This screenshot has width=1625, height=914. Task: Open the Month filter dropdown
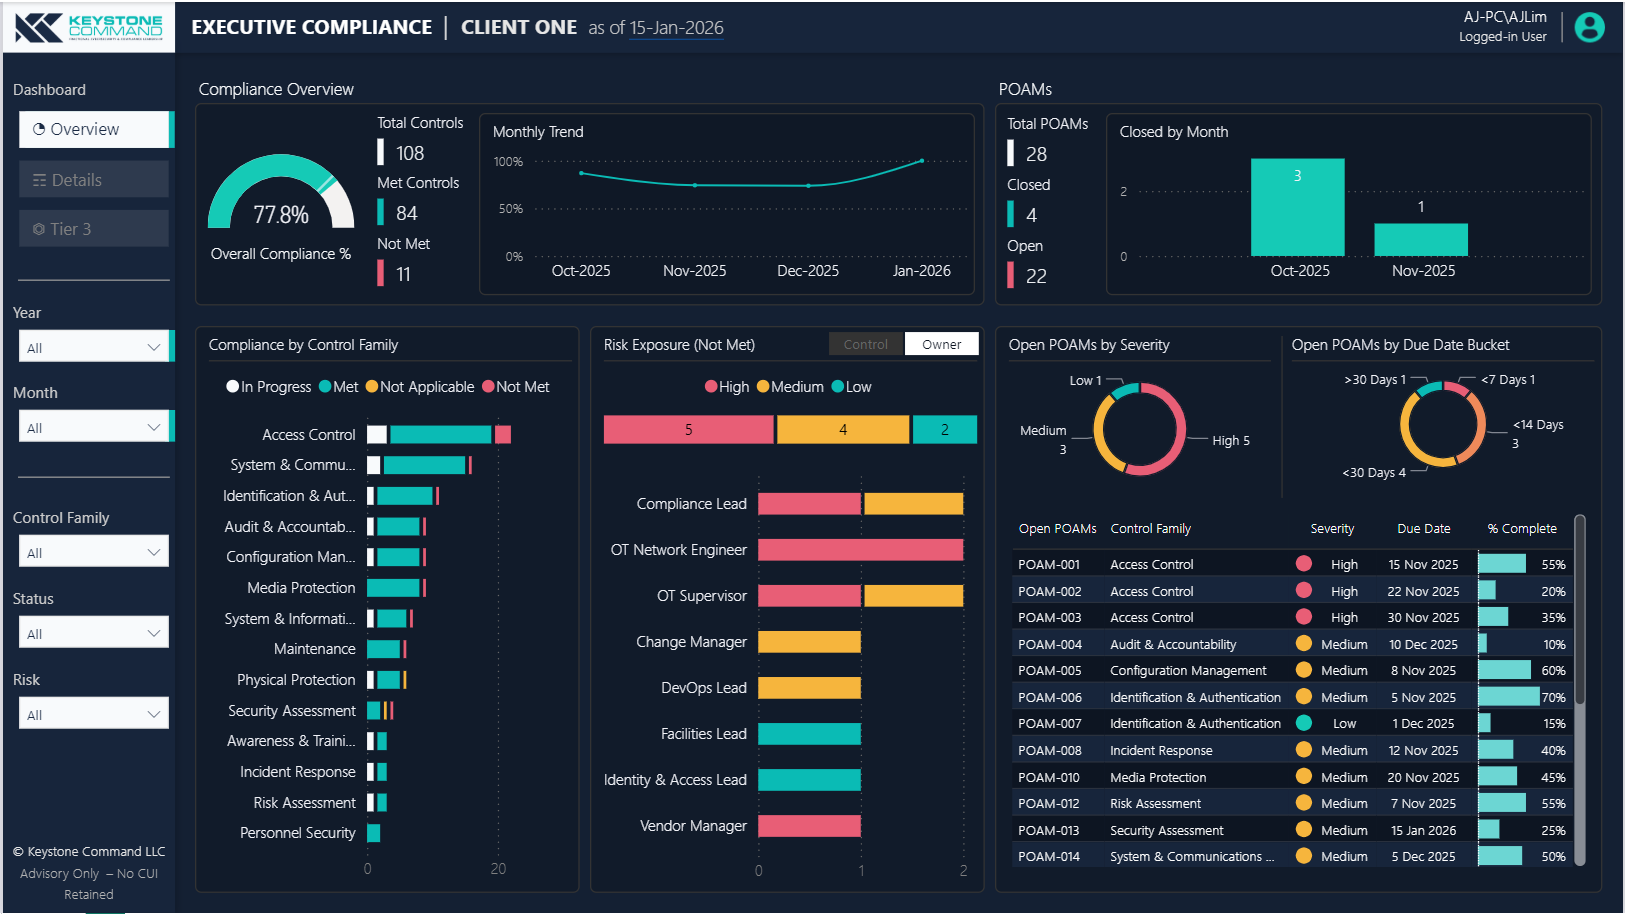pyautogui.click(x=93, y=427)
